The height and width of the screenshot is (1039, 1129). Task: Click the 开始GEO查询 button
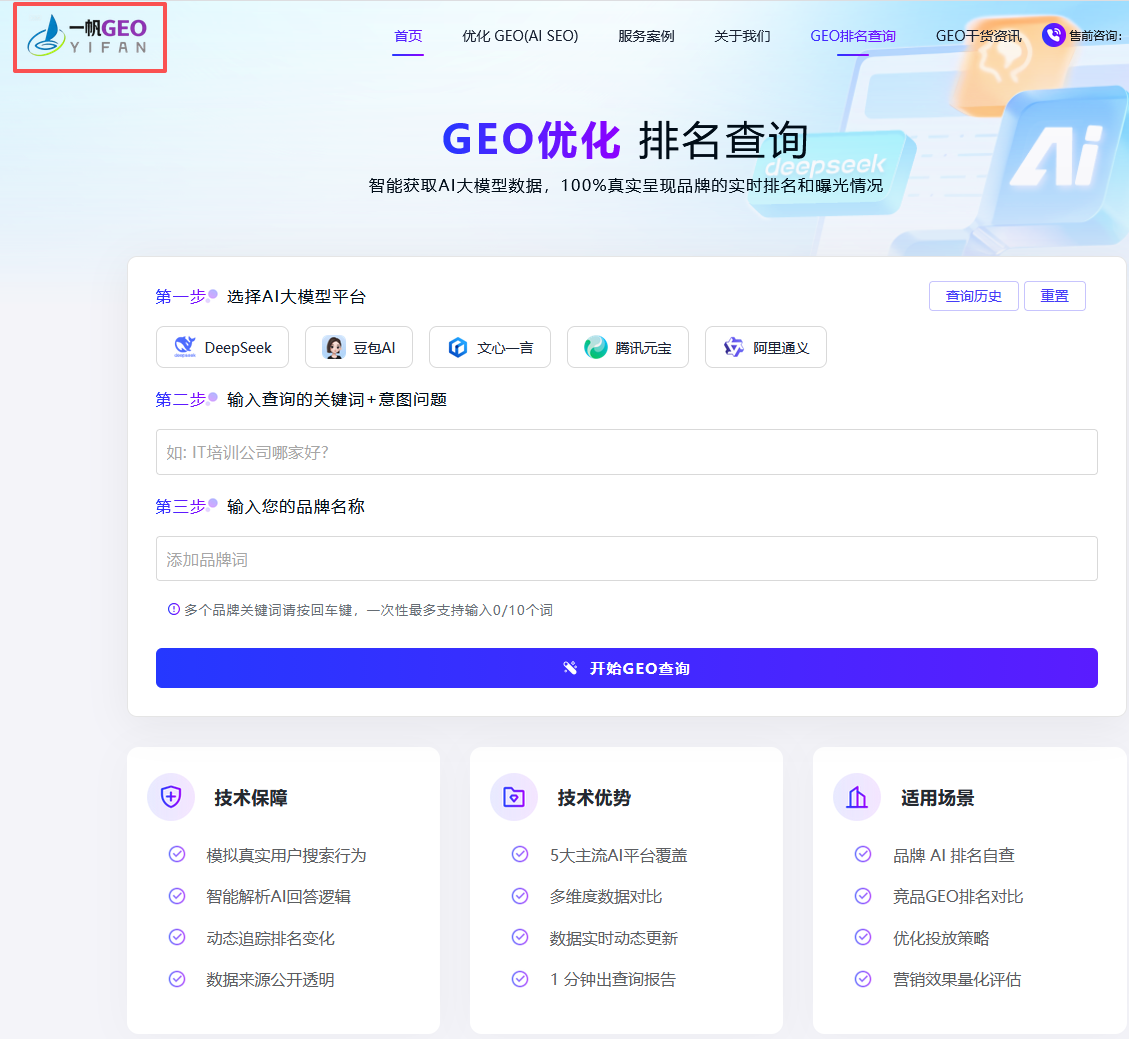coord(627,668)
